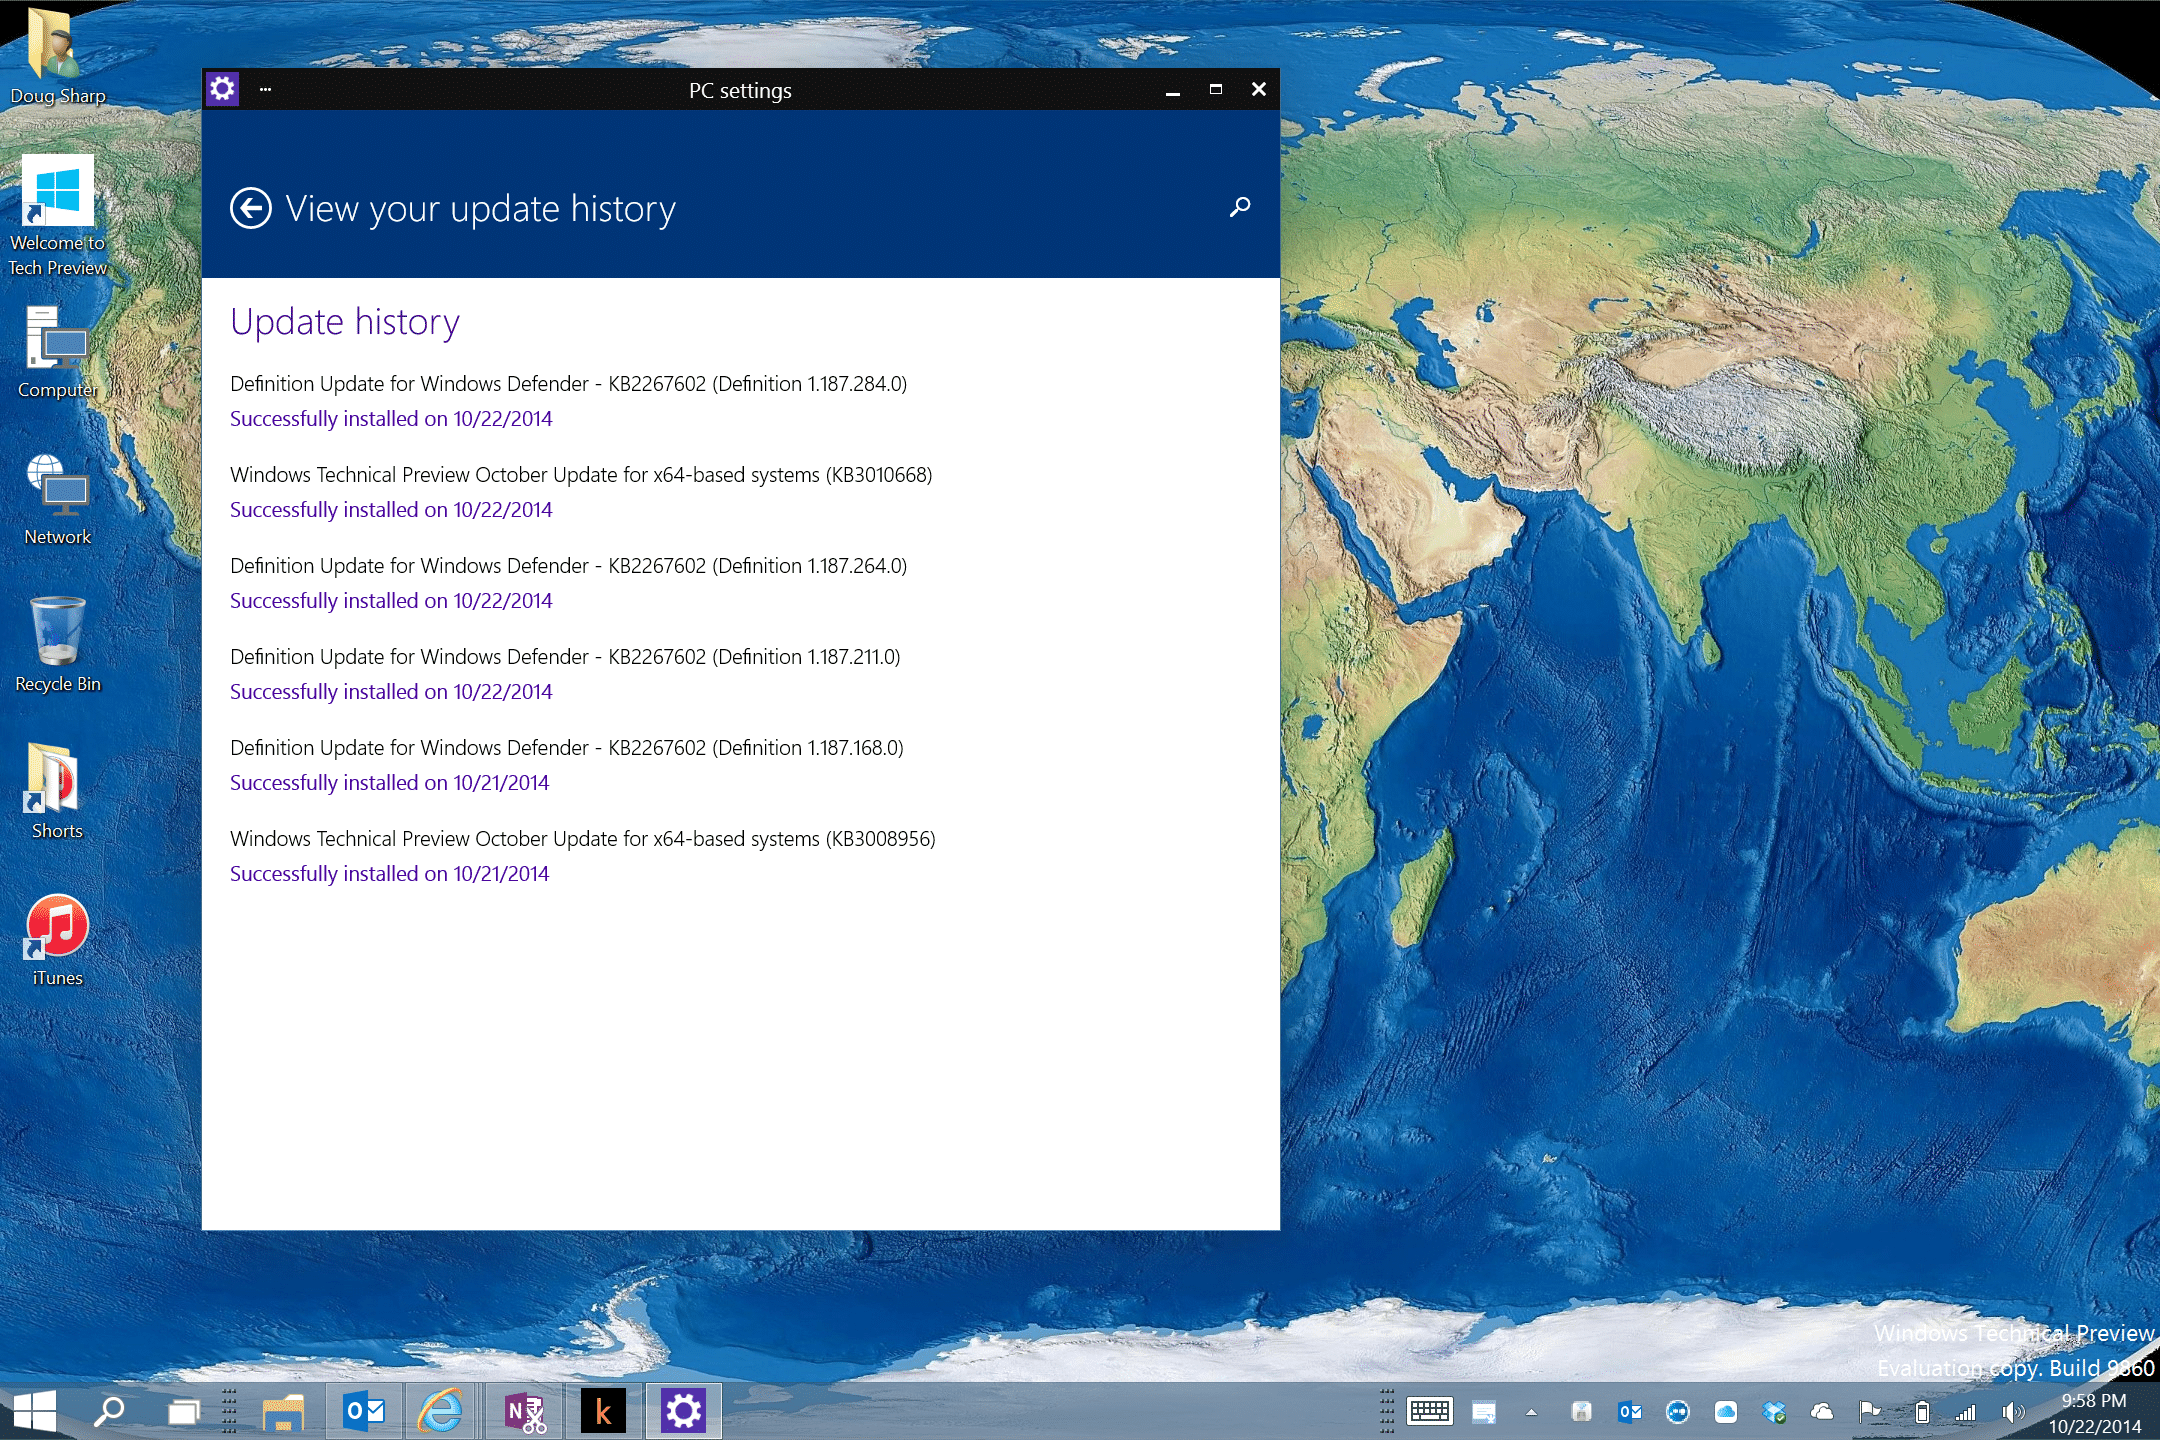Image resolution: width=2160 pixels, height=1440 pixels.
Task: Show hidden tray icons arrow
Action: point(1531,1412)
